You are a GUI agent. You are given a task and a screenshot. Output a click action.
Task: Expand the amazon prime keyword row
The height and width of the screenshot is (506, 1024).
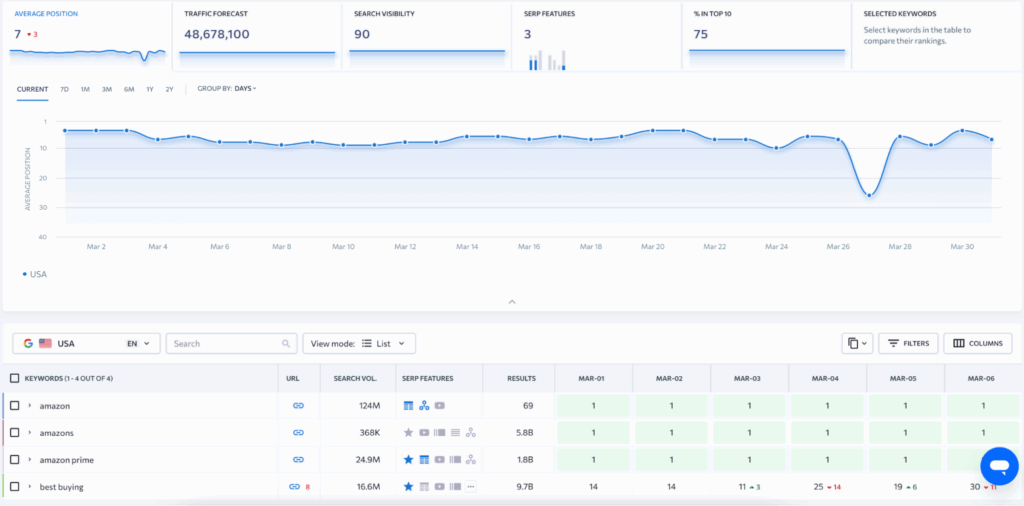click(x=29, y=460)
